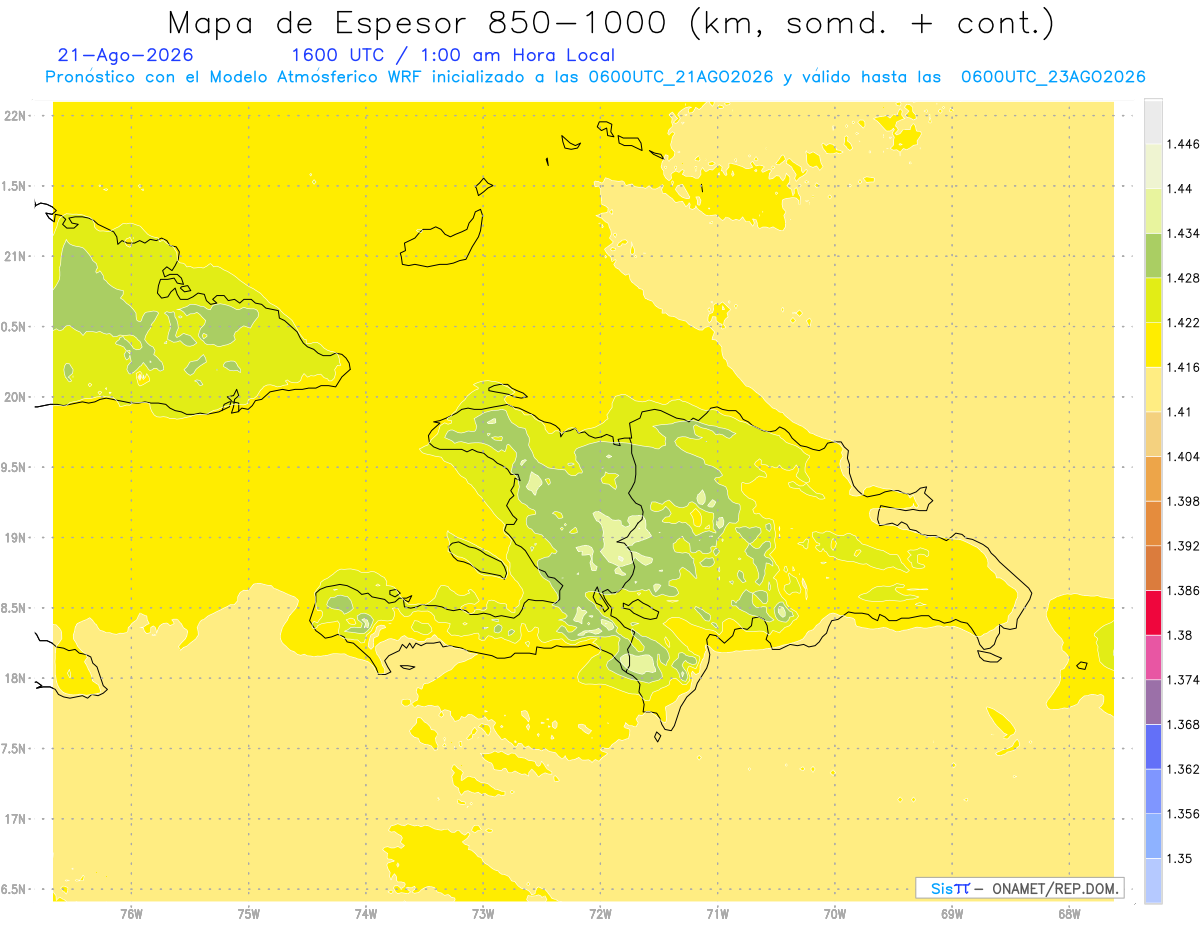Pick legend swatch between 1.422 and 1.428
The image size is (1200, 927).
[x=1153, y=300]
